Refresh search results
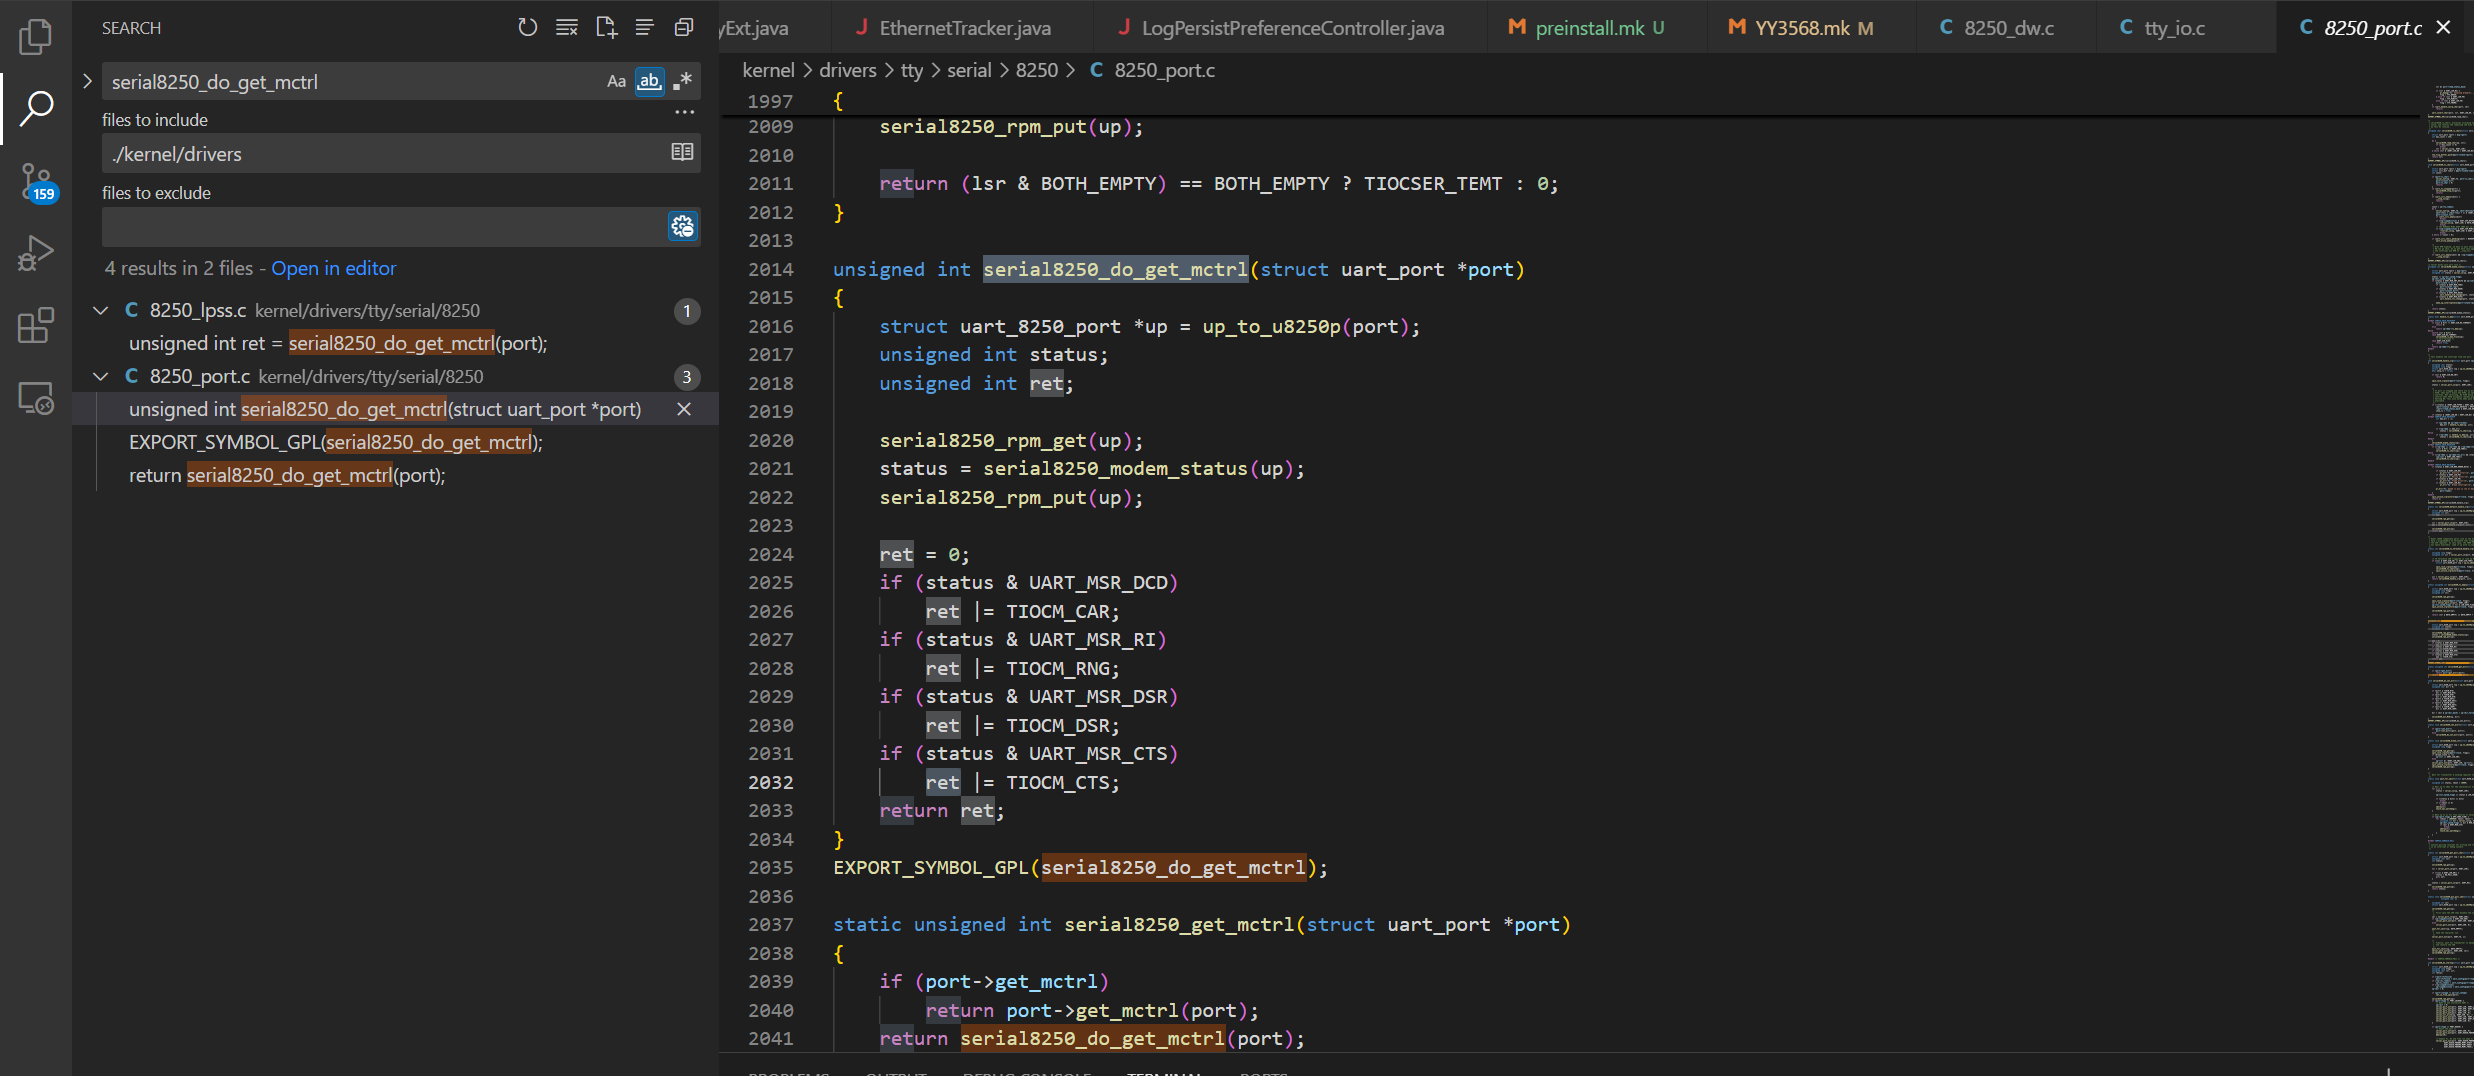The image size is (2474, 1076). 527,28
